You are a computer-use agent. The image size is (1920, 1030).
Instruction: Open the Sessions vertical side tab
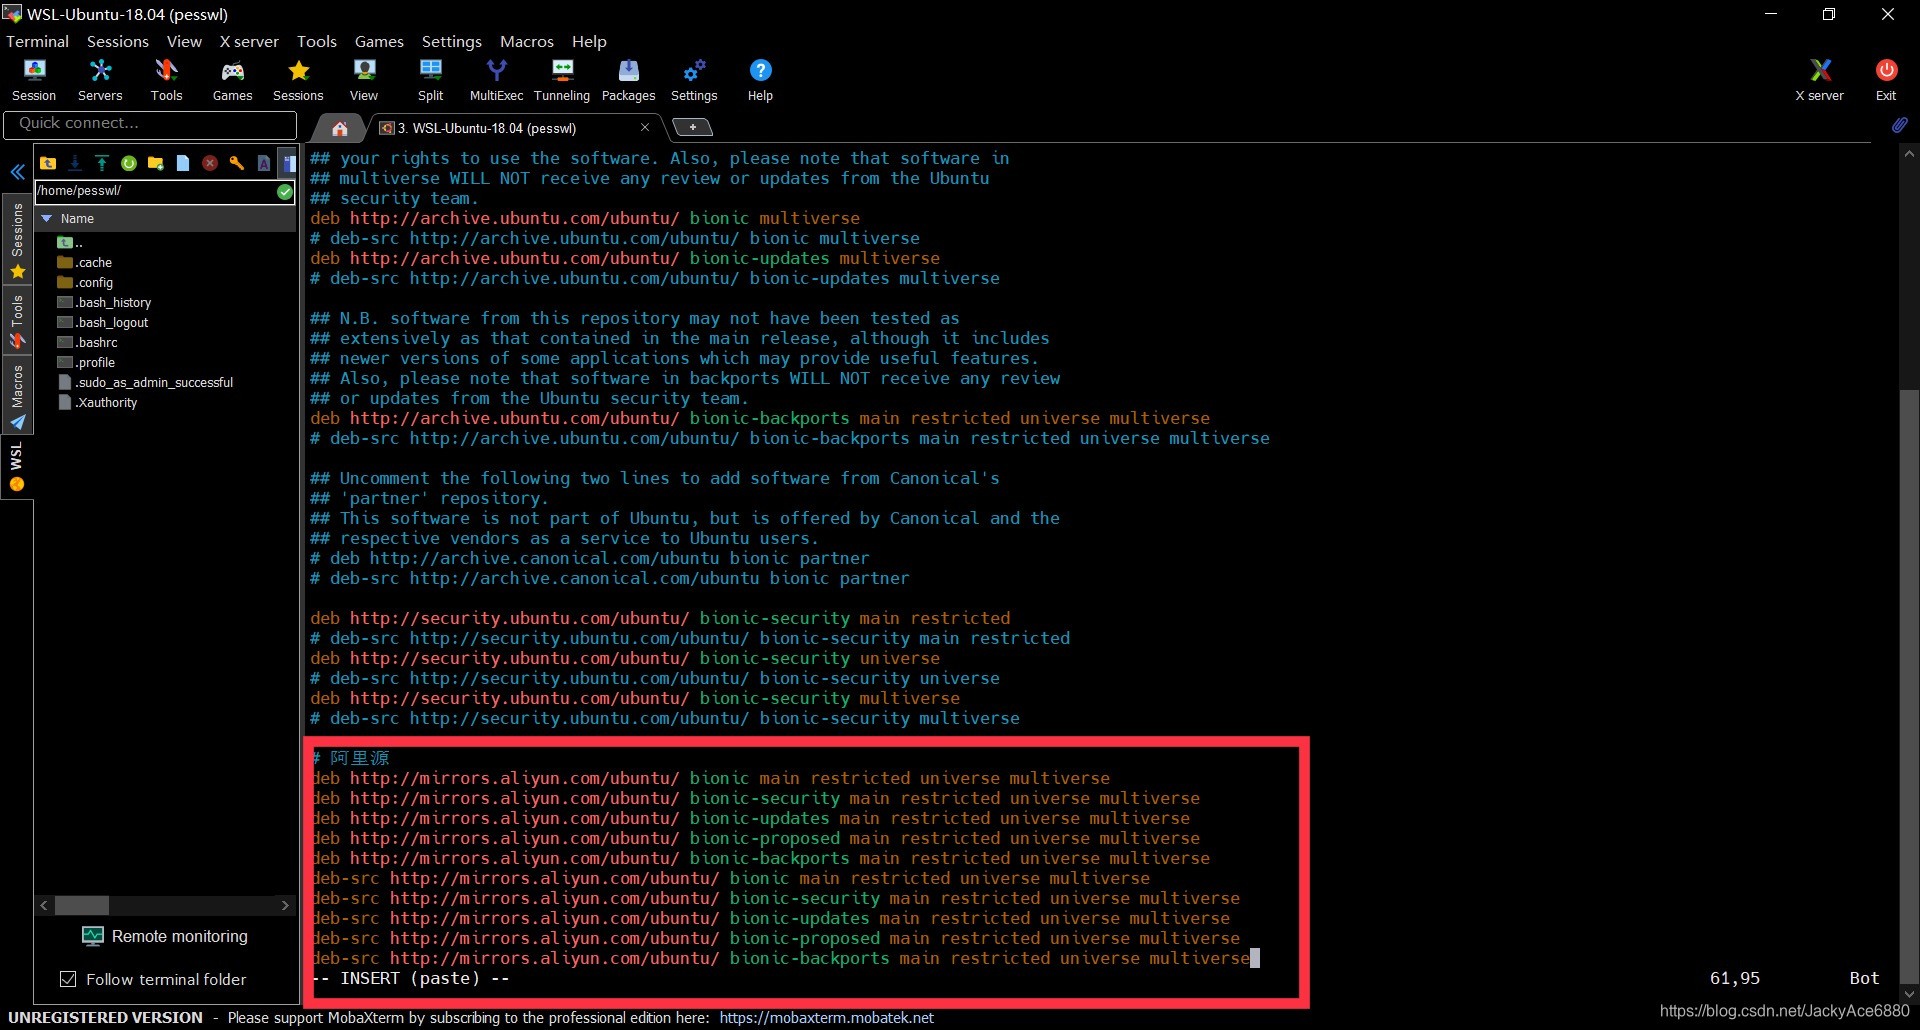[x=17, y=240]
